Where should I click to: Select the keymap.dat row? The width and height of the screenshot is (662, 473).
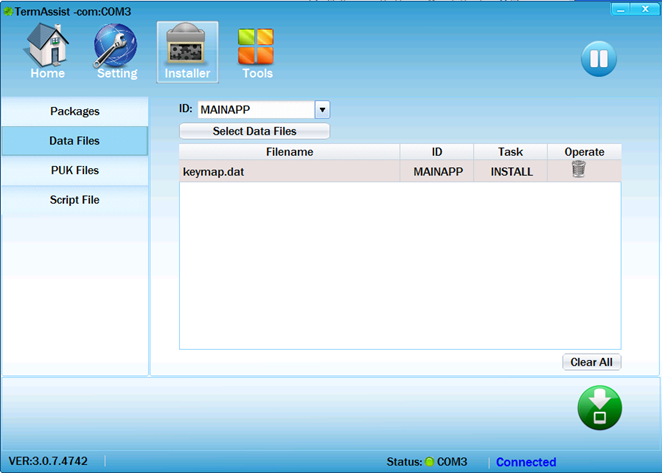pyautogui.click(x=290, y=171)
